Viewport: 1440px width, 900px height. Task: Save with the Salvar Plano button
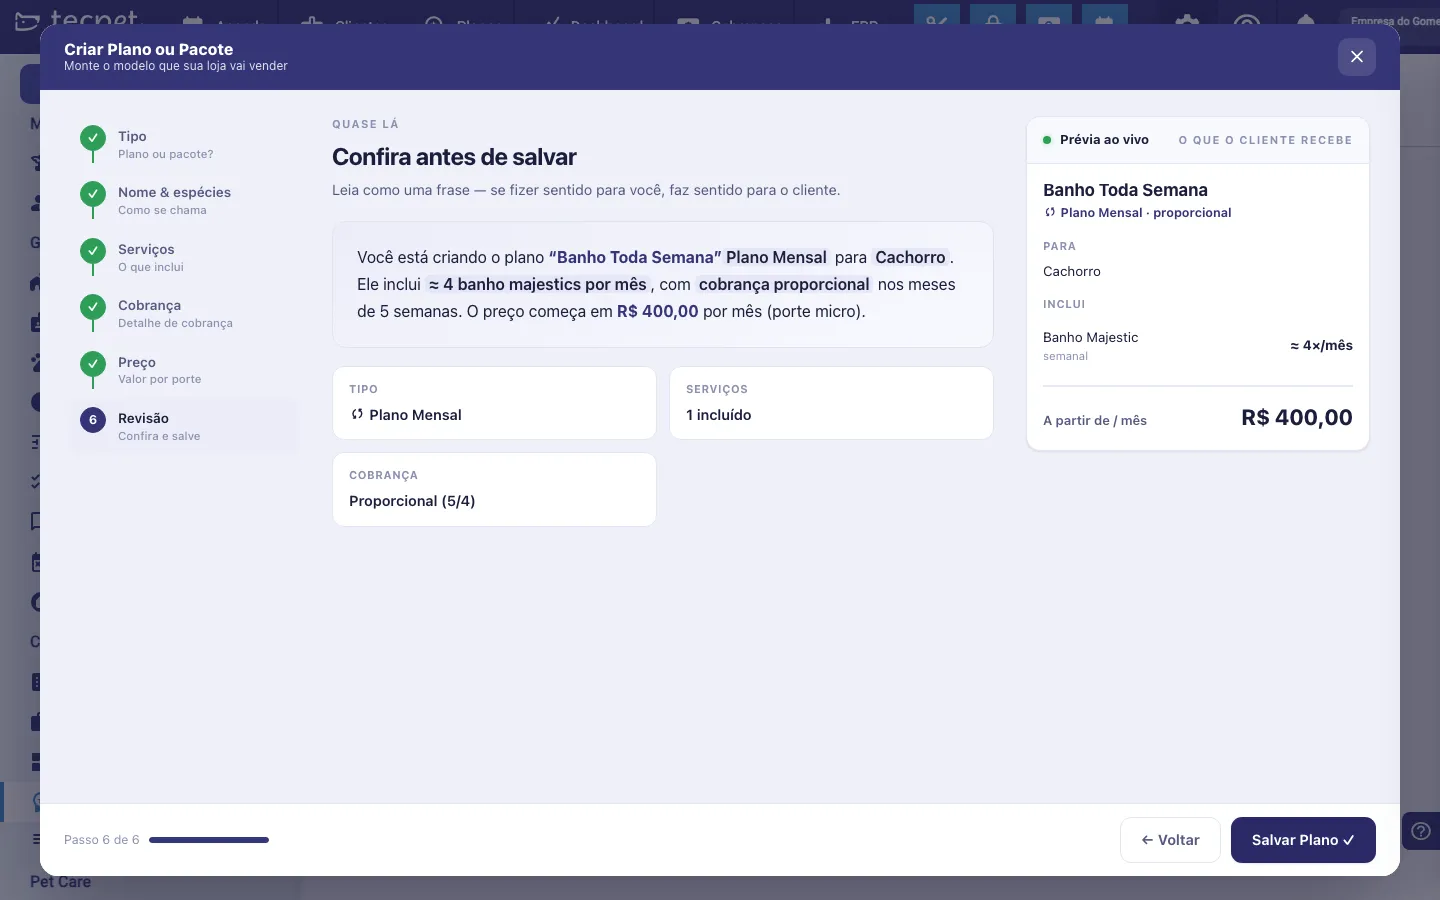coord(1303,840)
